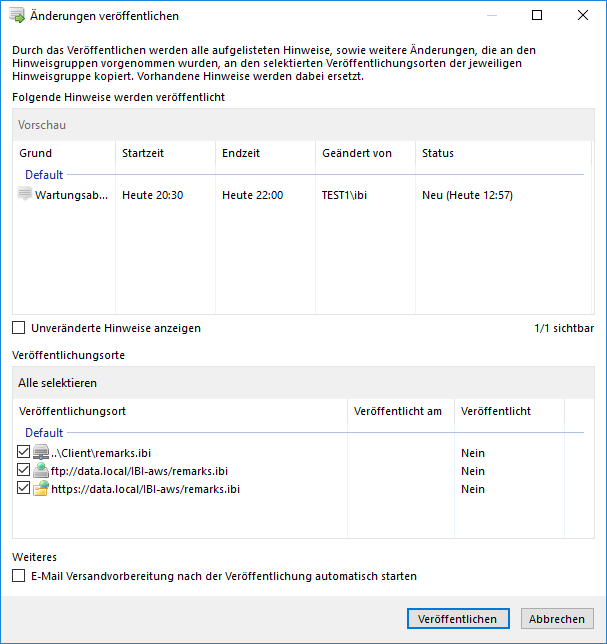The height and width of the screenshot is (644, 607).
Task: Click the local drive icon for Client\remarks.ibi
Action: 41,453
